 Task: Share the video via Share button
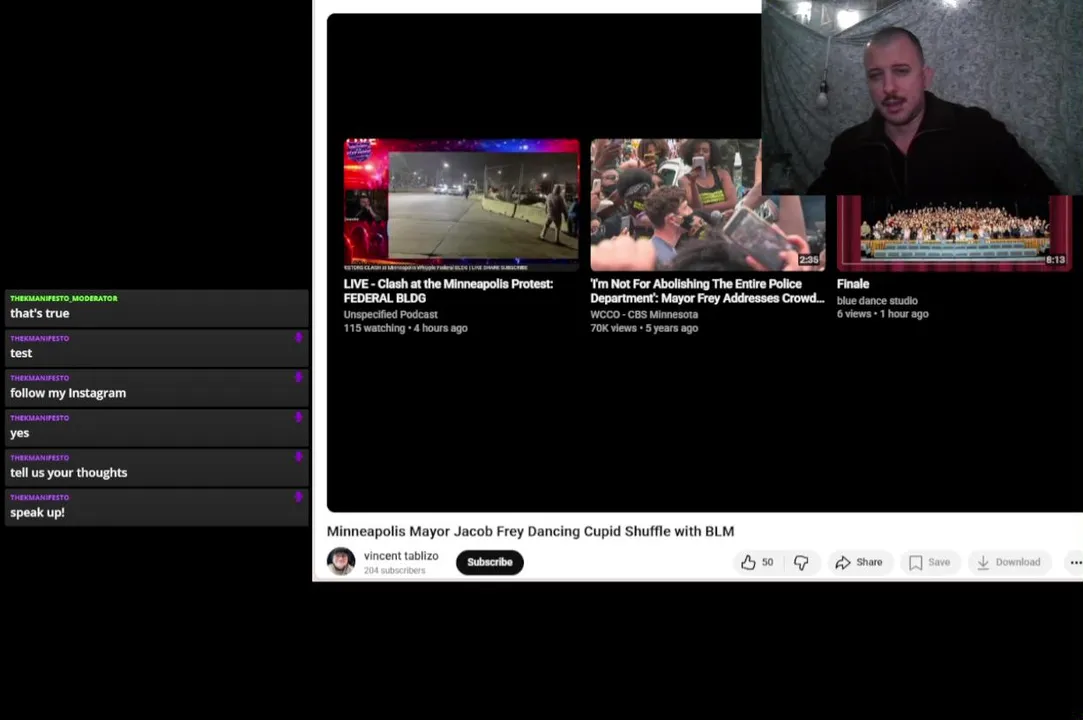click(x=859, y=562)
